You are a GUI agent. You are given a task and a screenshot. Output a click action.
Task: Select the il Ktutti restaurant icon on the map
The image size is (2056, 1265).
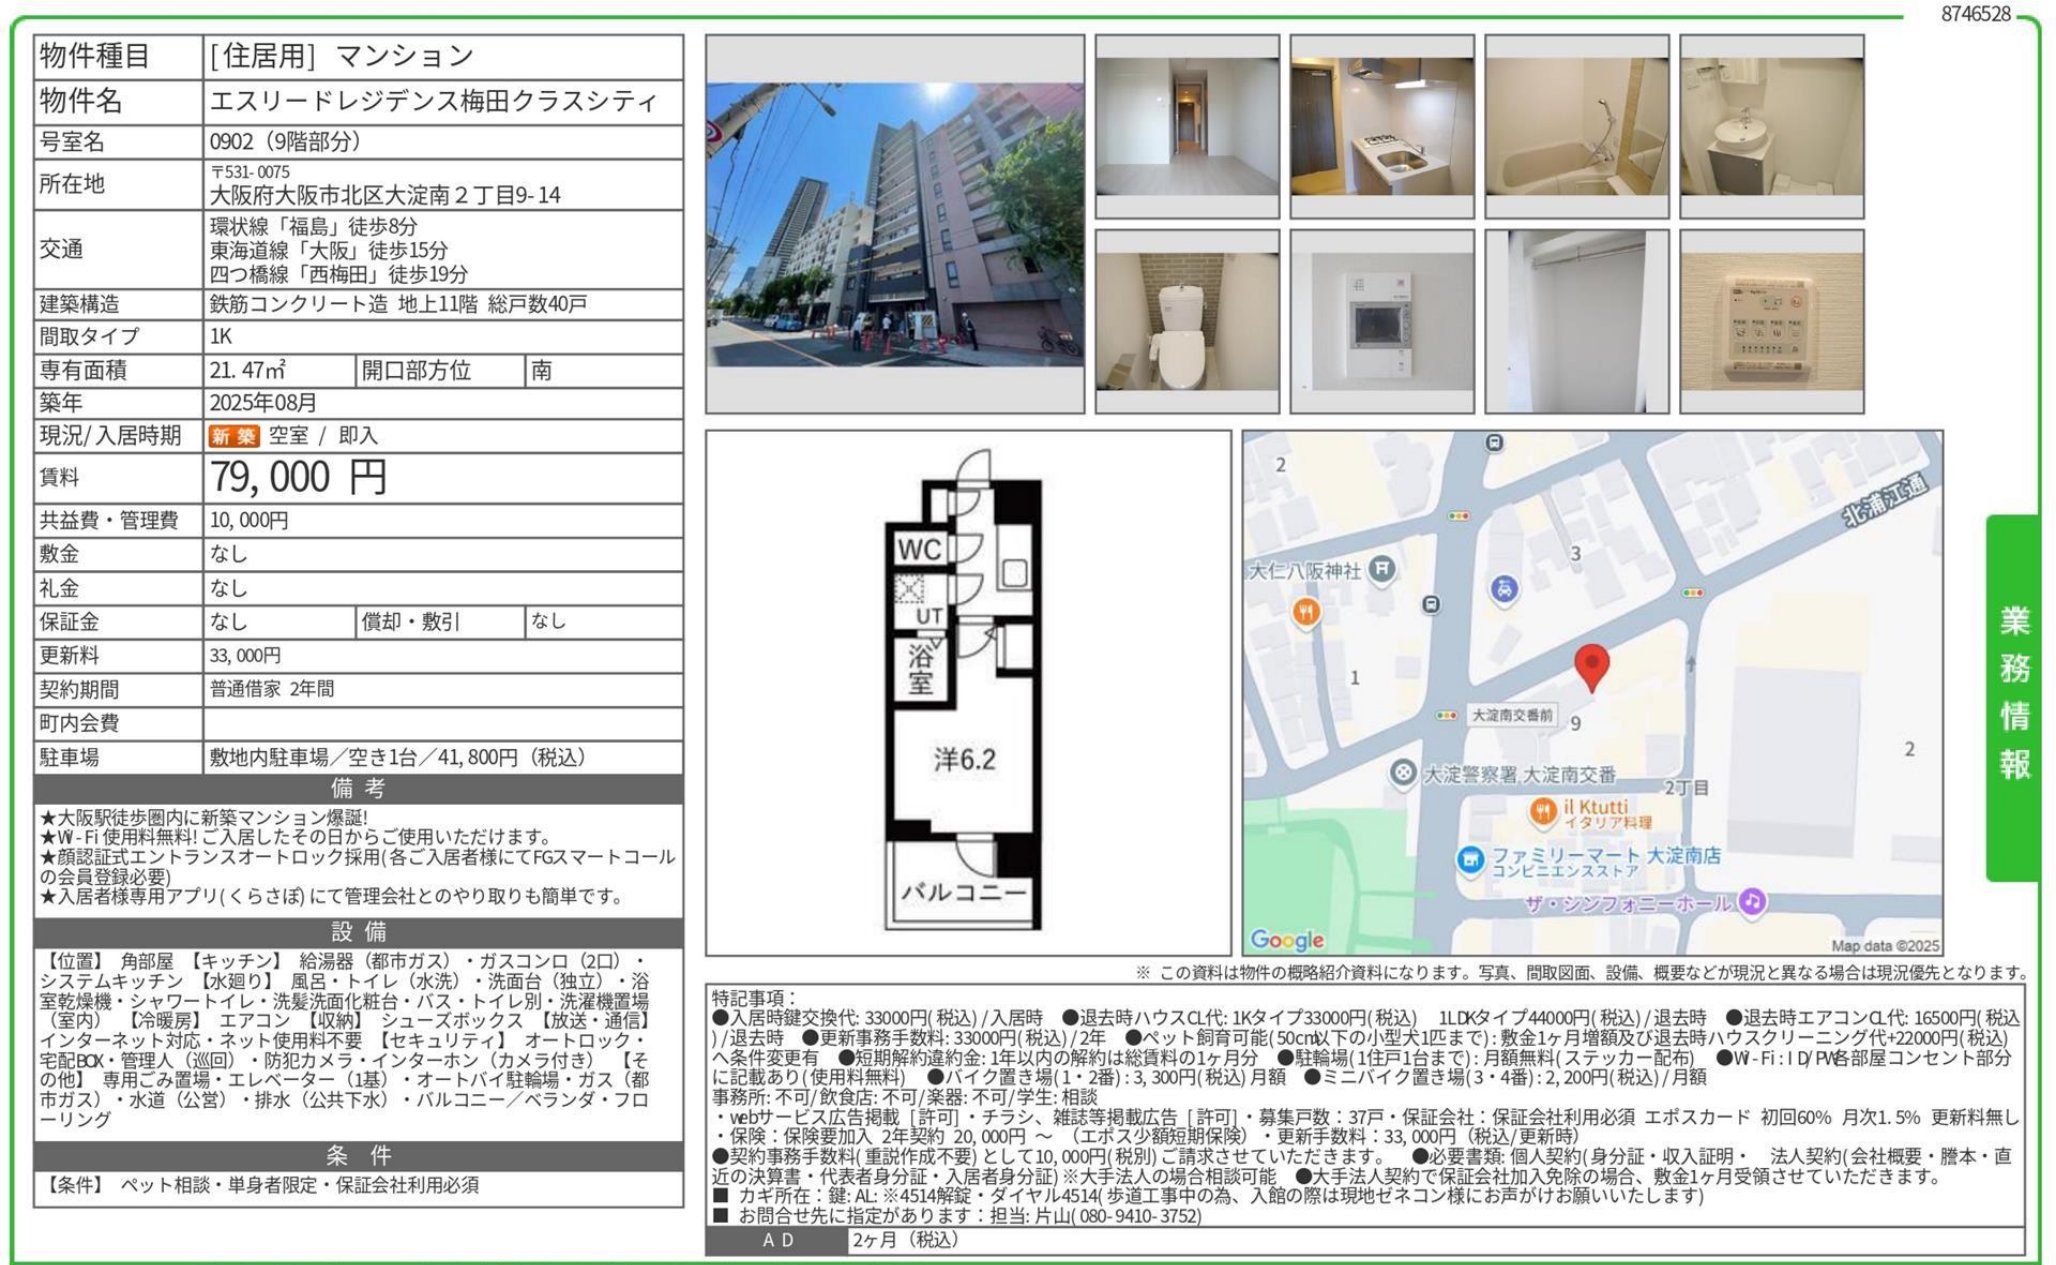click(1543, 814)
